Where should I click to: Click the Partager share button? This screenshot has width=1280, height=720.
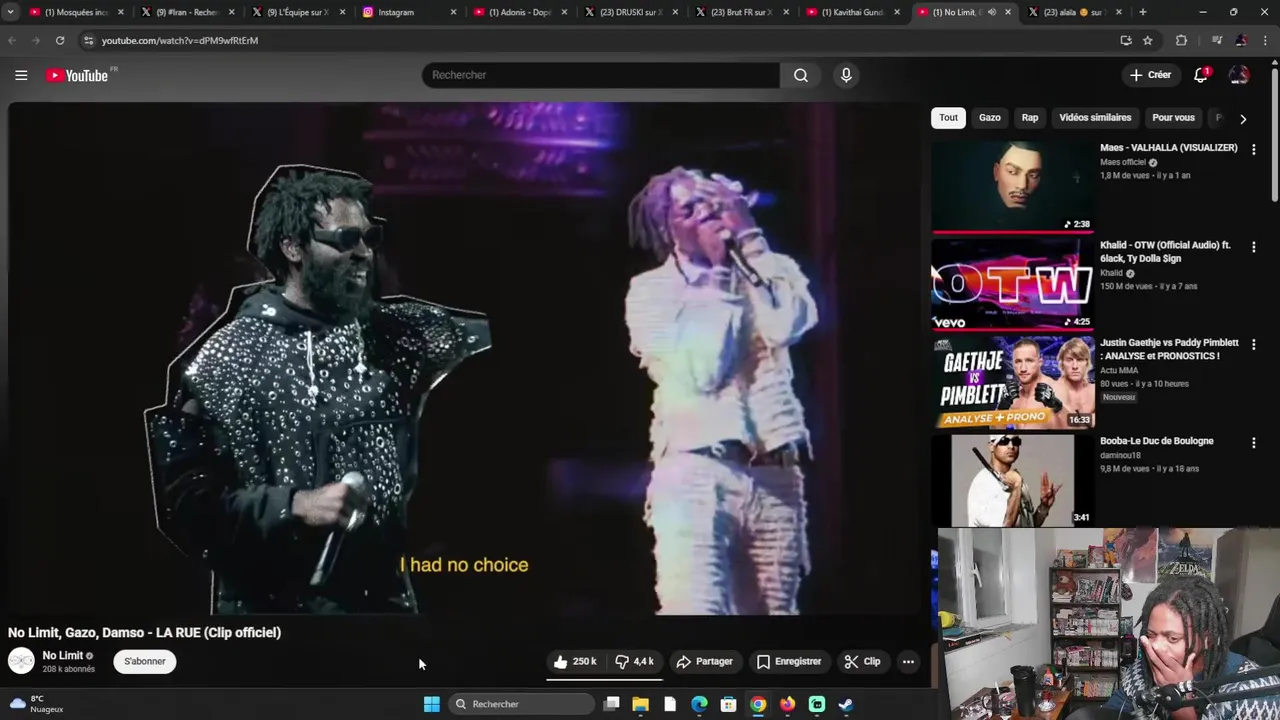705,661
